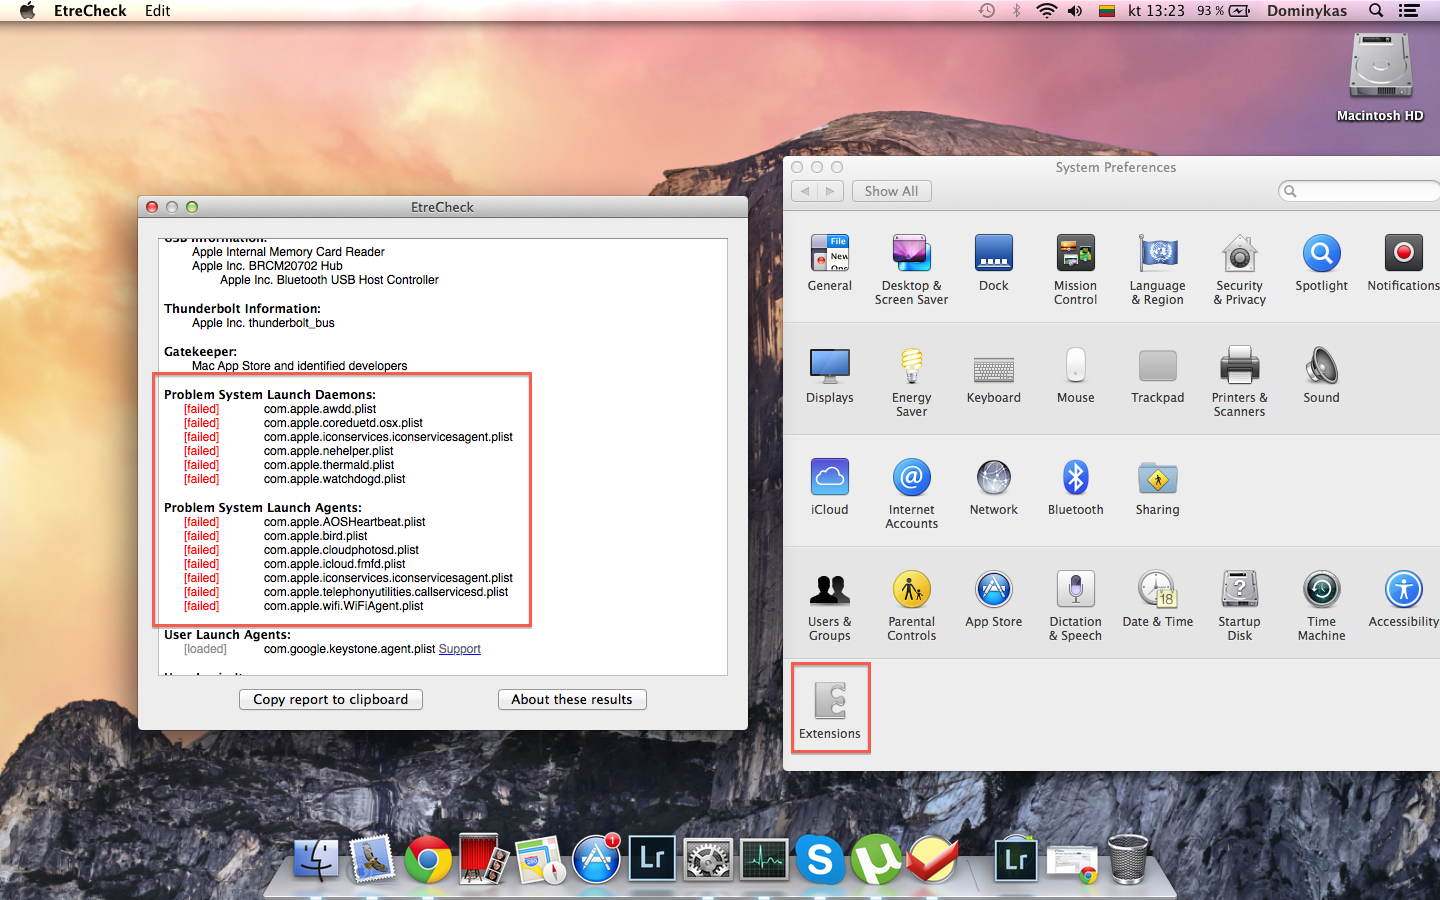Open Energy Saver preferences
The image size is (1440, 900).
911,382
